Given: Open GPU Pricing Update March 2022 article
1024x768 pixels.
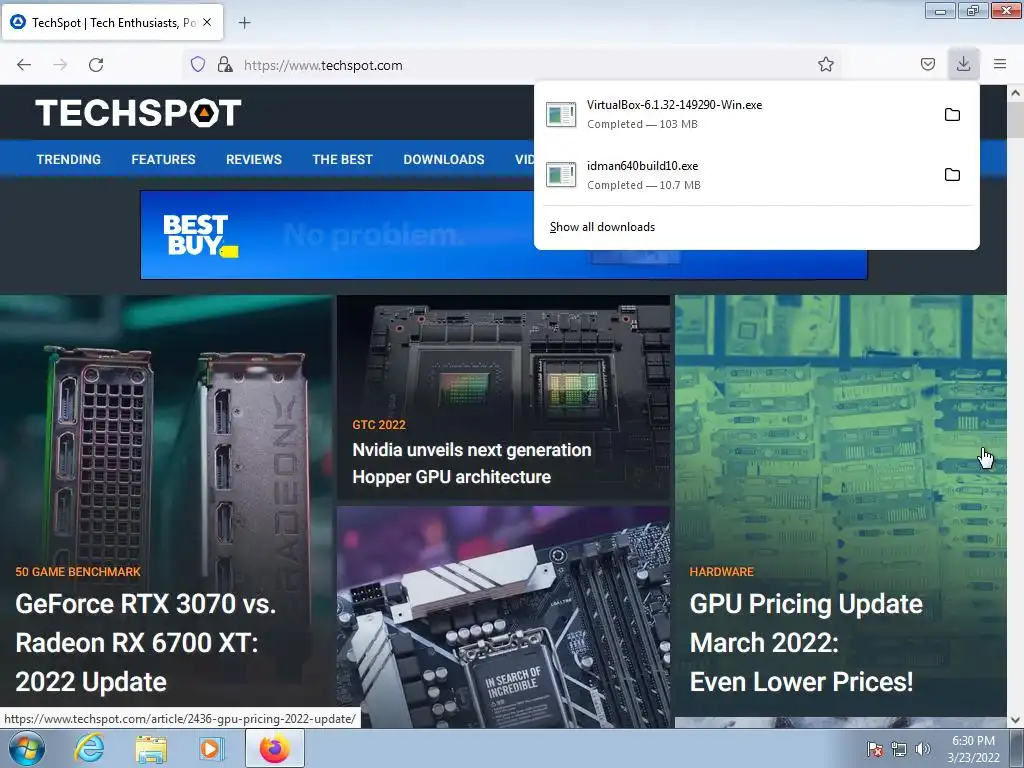Looking at the screenshot, I should pyautogui.click(x=807, y=643).
